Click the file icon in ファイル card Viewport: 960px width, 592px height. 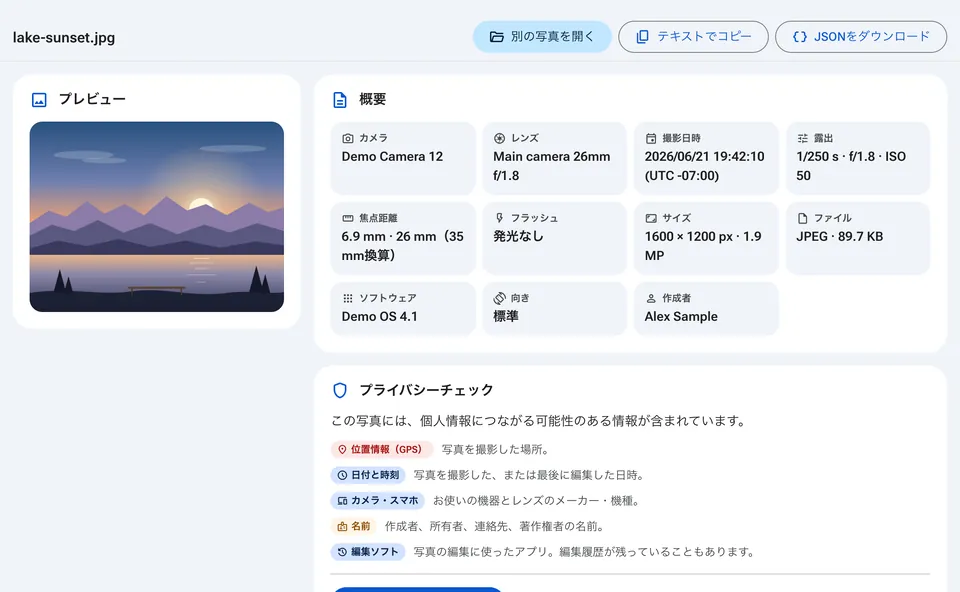click(x=803, y=218)
